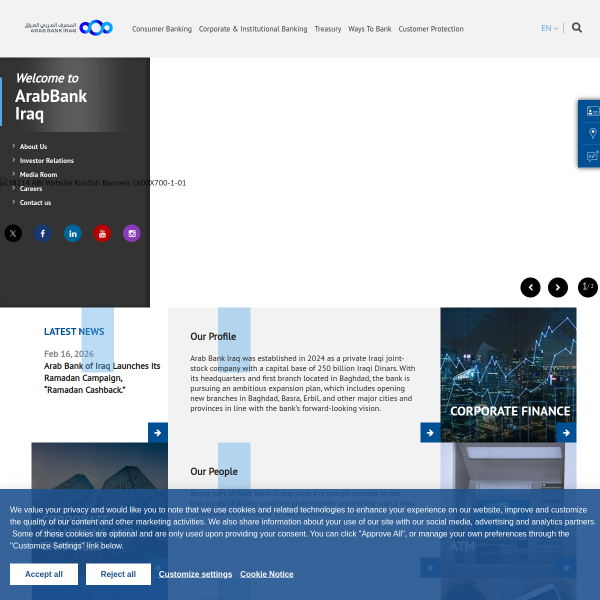Click the Arab Bank Iraq logo
This screenshot has width=600, height=600.
[69, 28]
